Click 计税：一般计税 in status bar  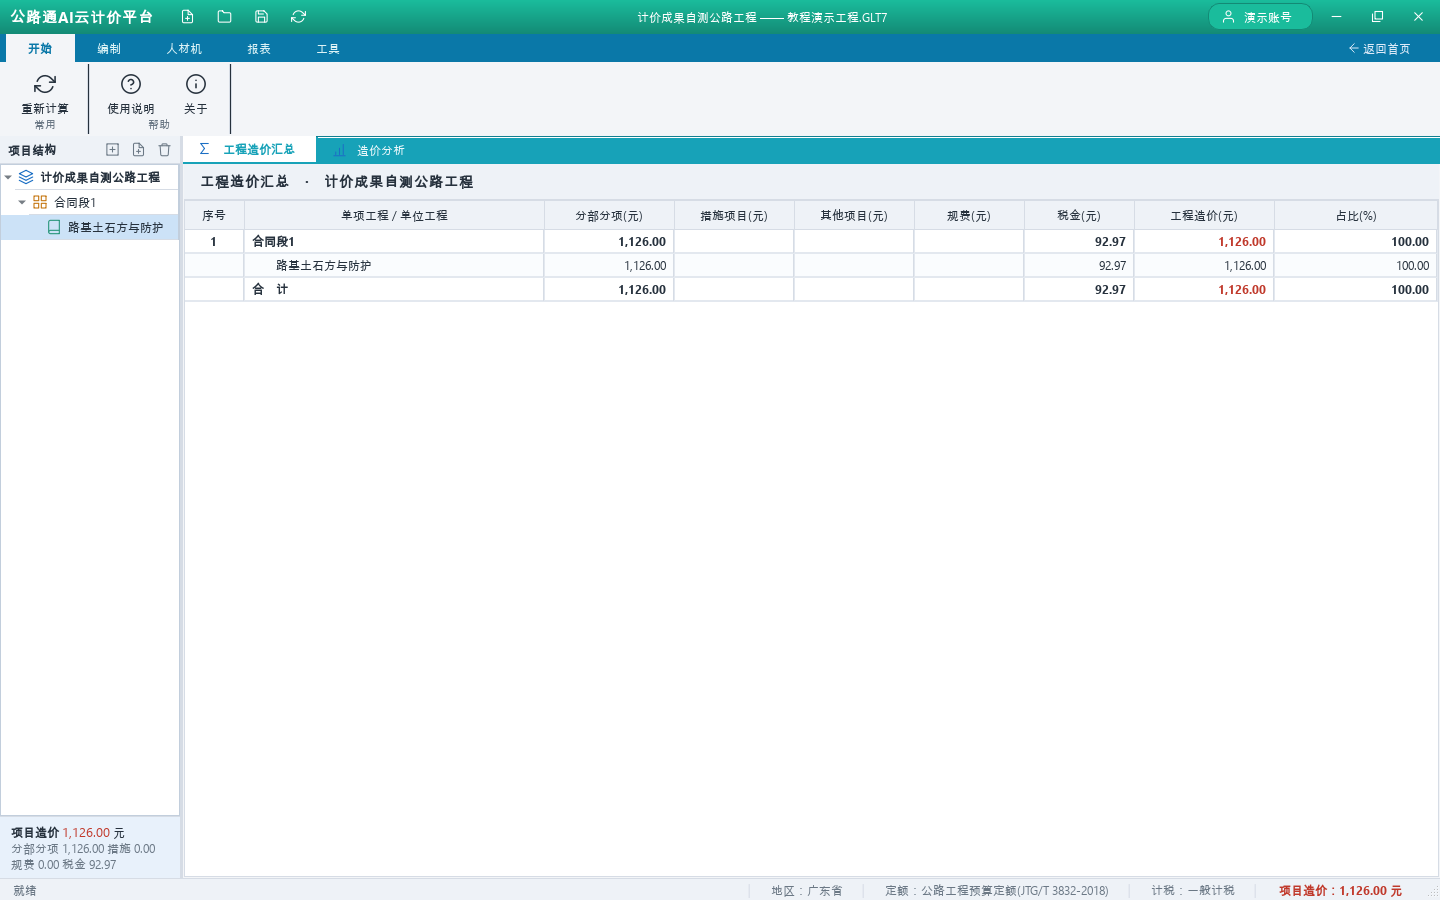click(1192, 890)
